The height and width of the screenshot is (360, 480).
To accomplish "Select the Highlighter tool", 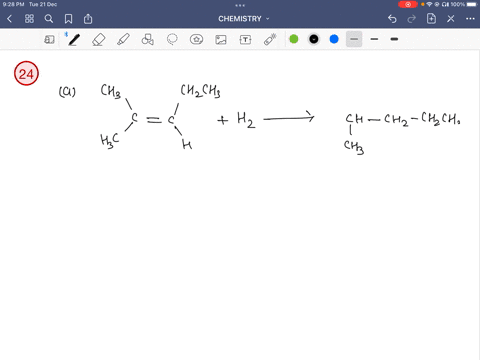I will pos(123,39).
